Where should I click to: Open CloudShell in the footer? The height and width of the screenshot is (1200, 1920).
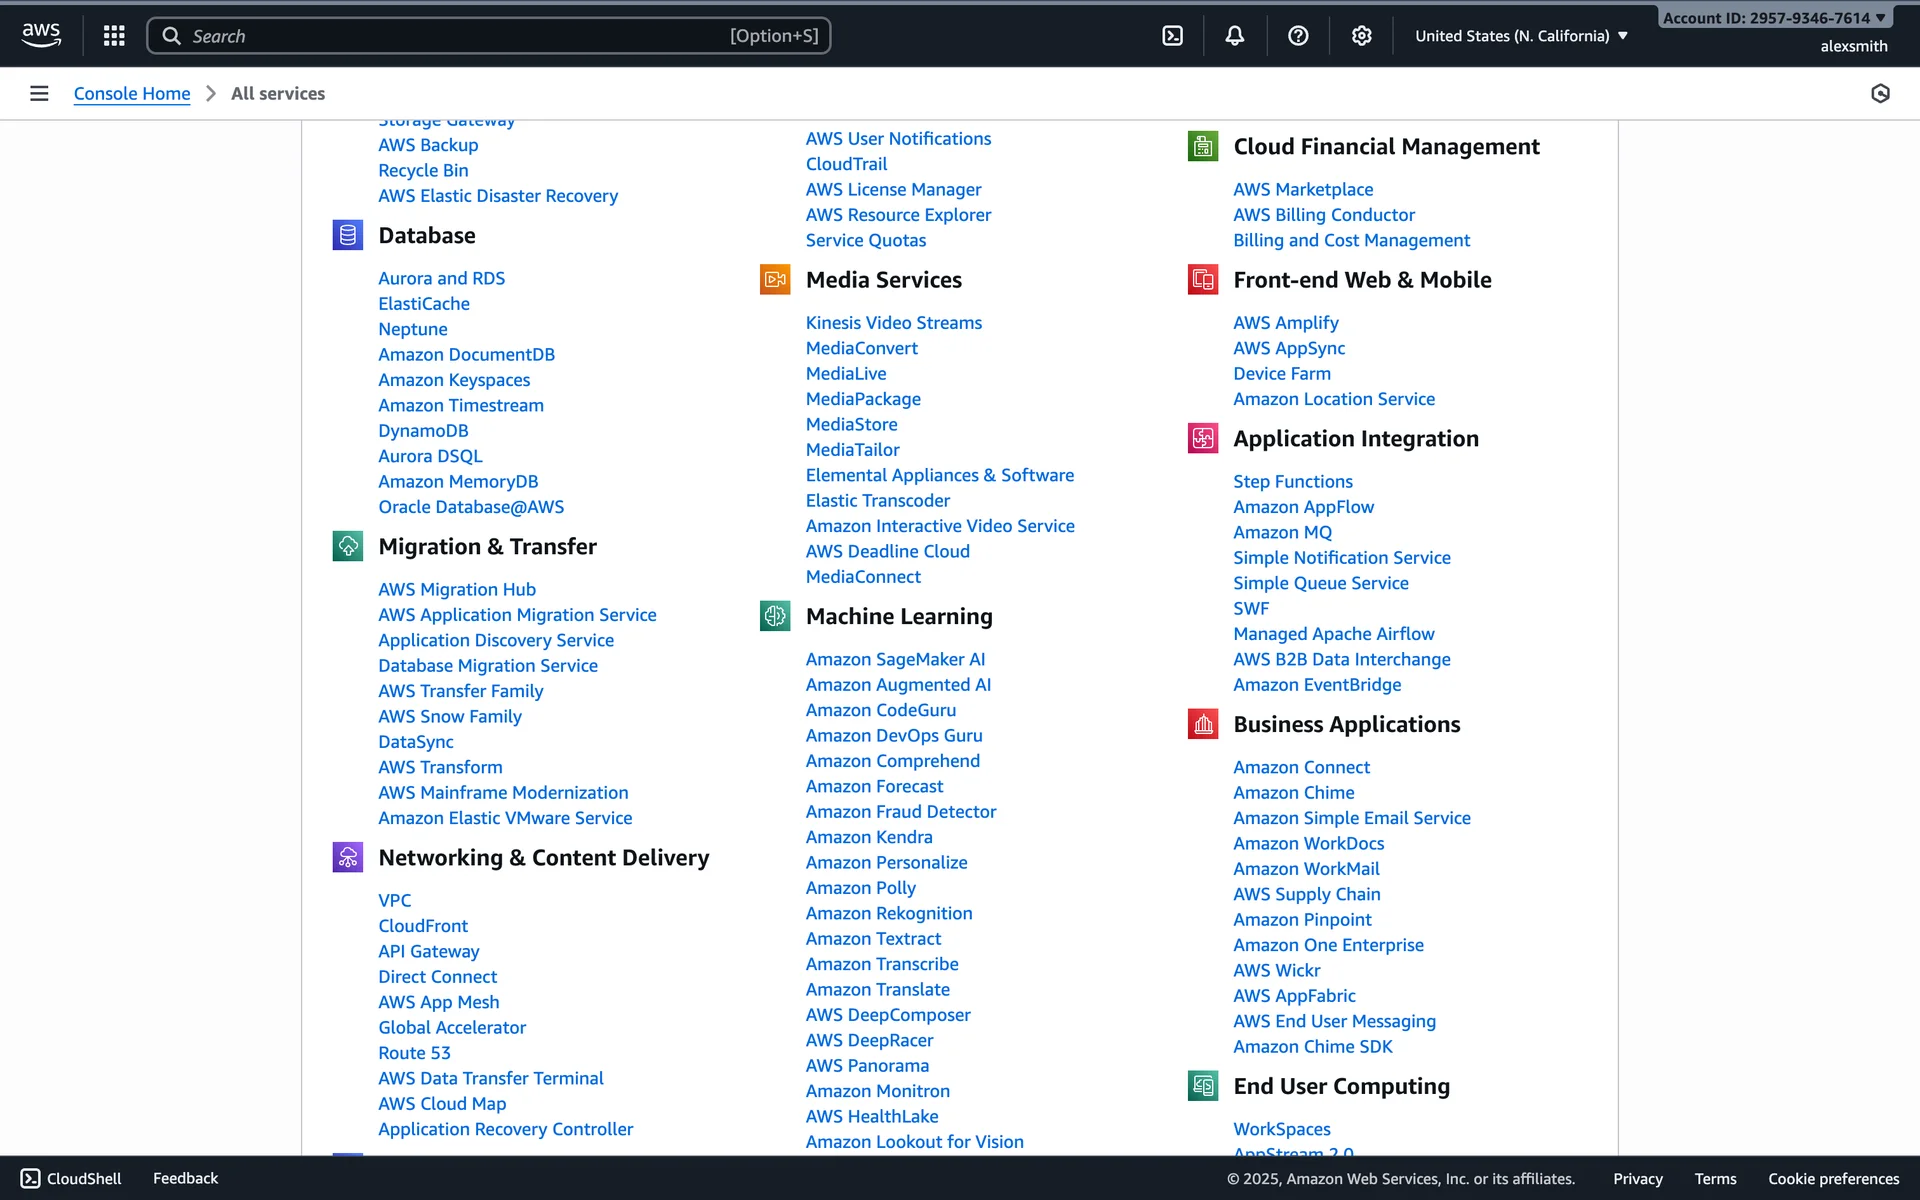point(71,1178)
